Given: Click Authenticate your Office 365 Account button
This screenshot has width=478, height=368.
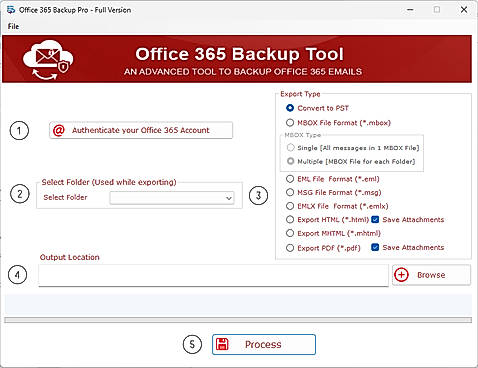Looking at the screenshot, I should [x=141, y=130].
